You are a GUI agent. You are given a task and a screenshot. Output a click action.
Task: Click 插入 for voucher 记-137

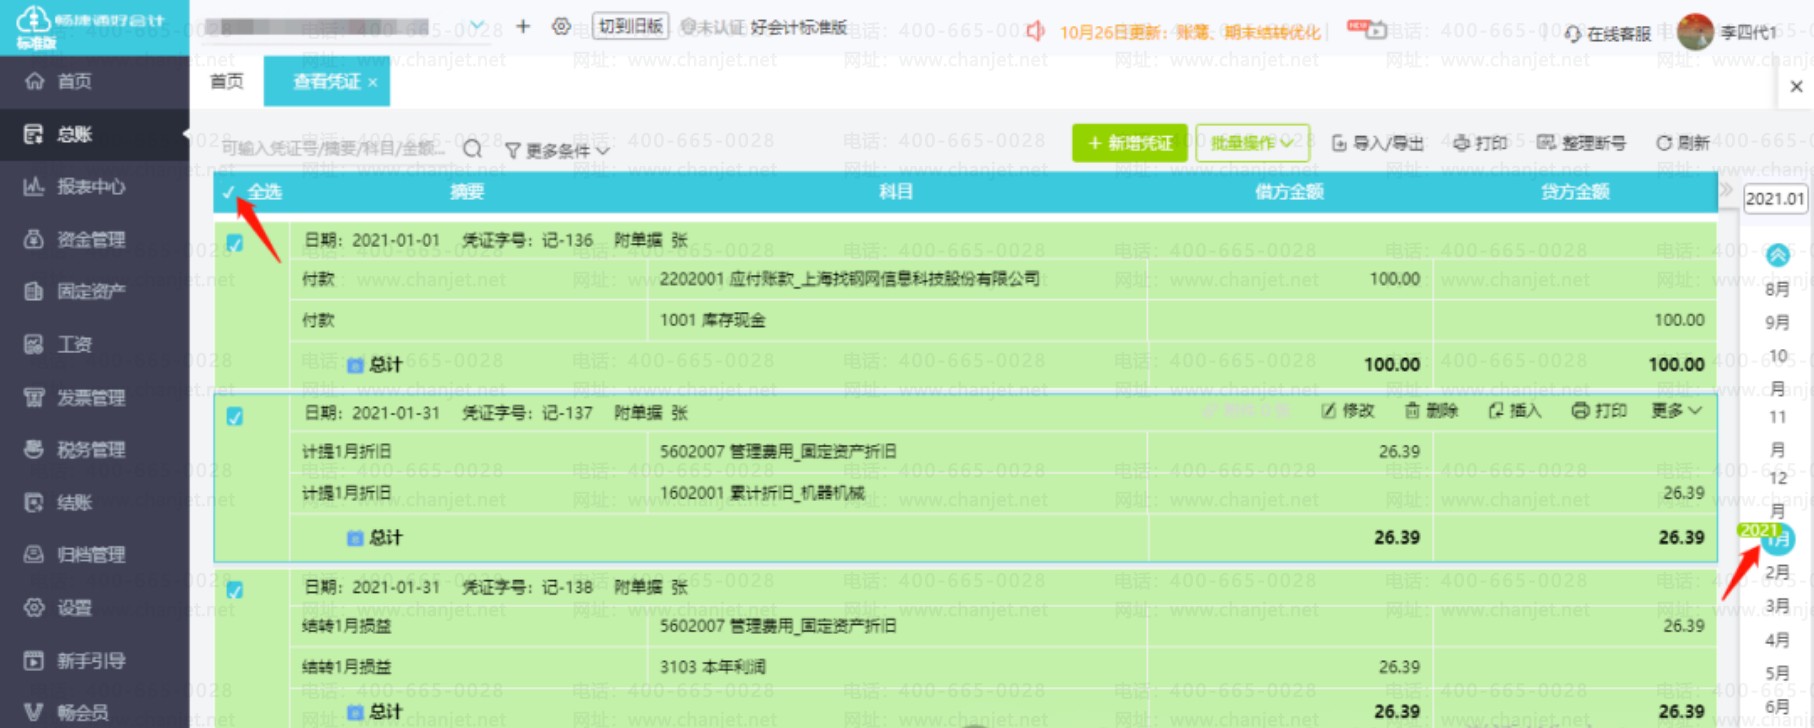1515,411
